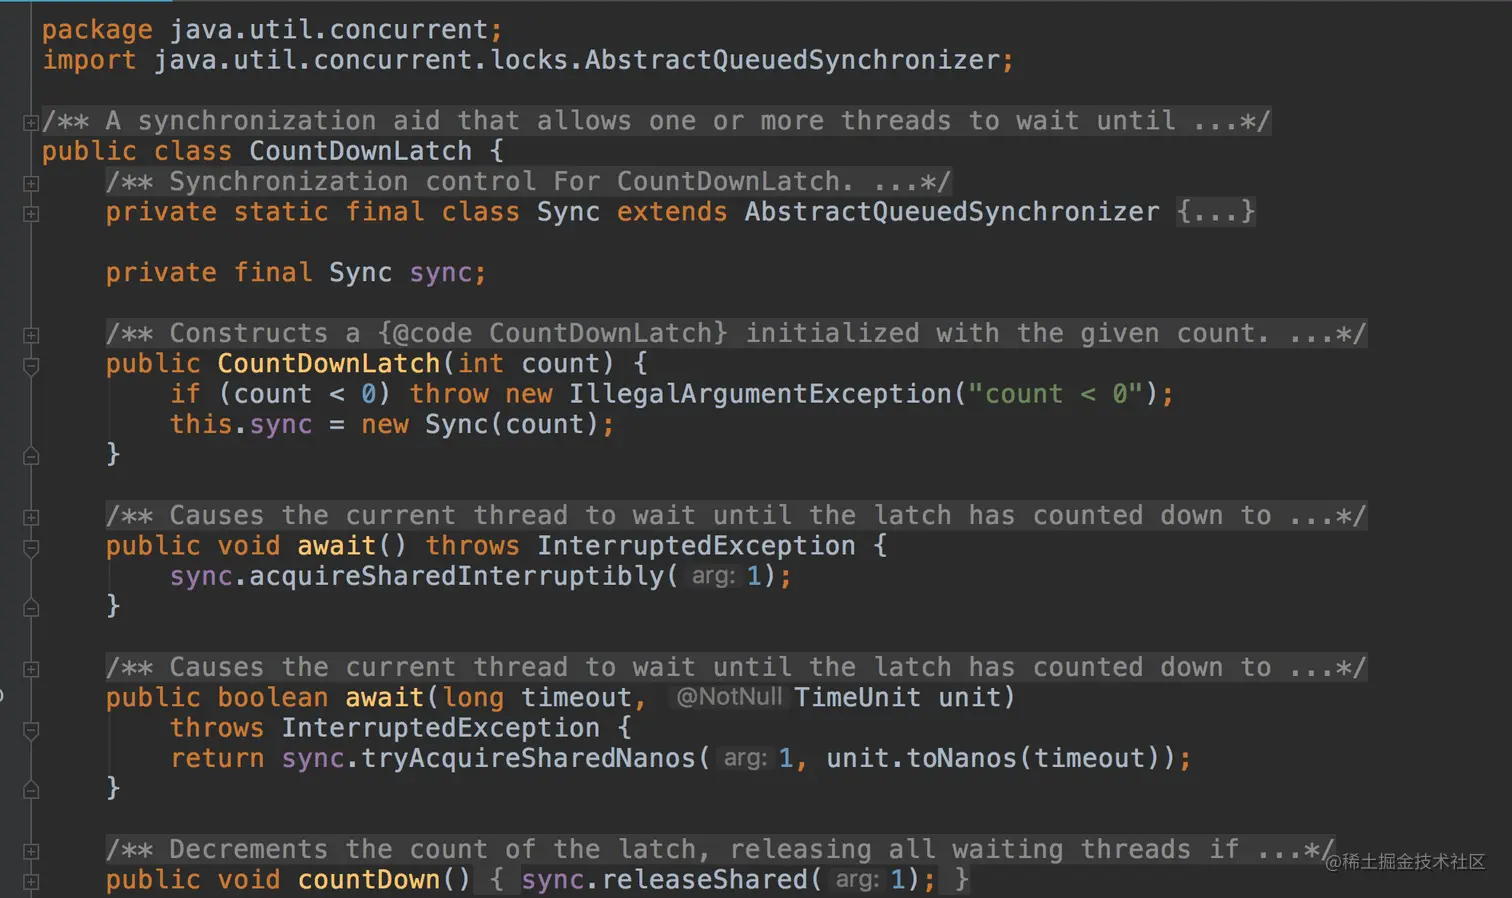Collapse the CountDownLatch(int count) constructor

[31, 366]
